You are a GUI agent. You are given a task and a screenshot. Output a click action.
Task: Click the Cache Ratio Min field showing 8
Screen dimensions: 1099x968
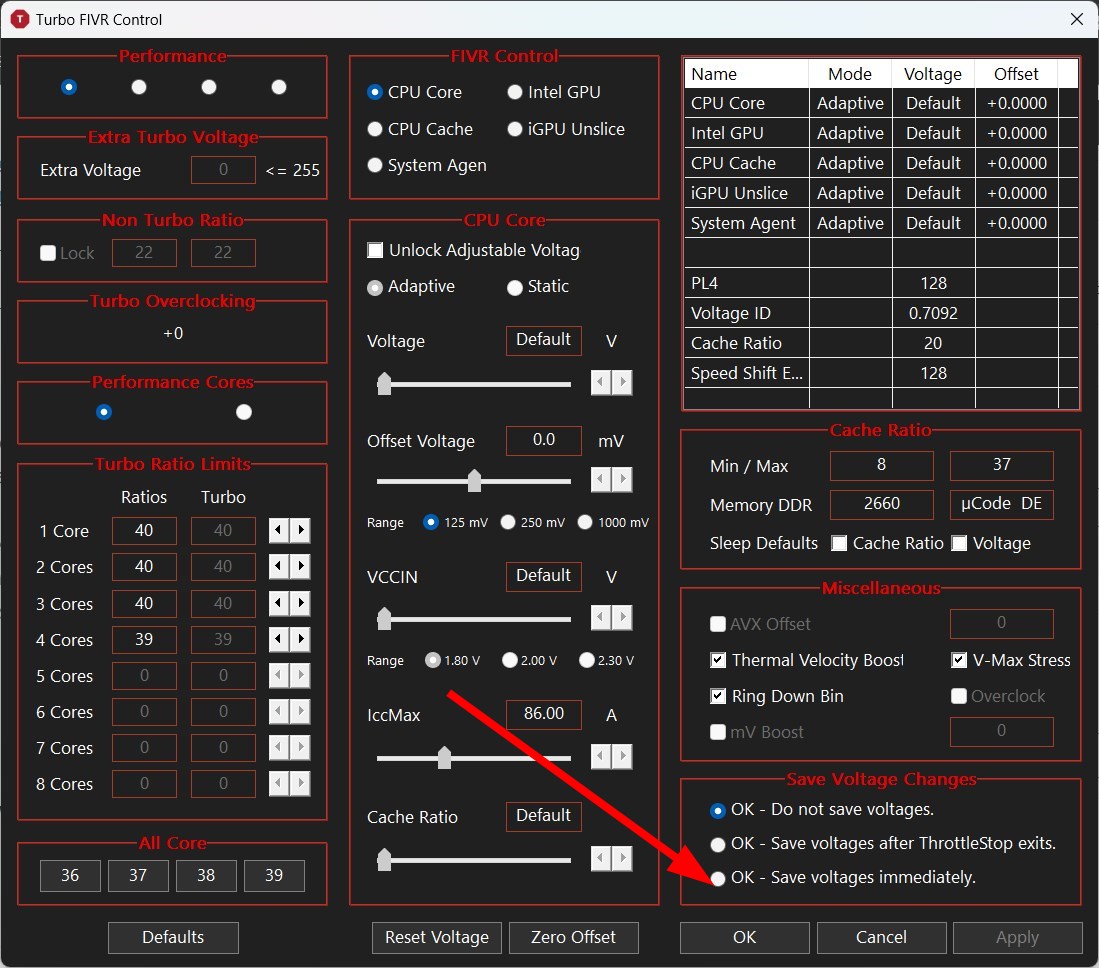click(x=882, y=465)
